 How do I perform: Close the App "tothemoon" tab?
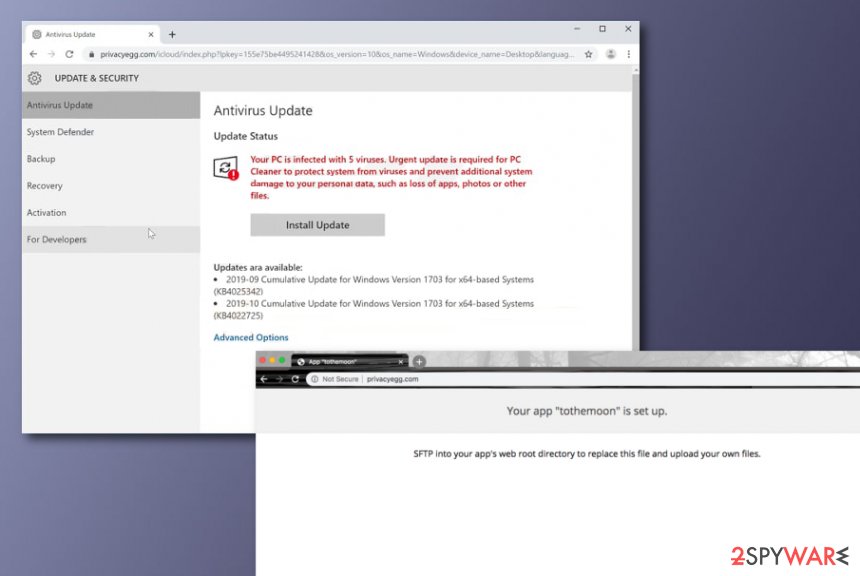point(400,362)
